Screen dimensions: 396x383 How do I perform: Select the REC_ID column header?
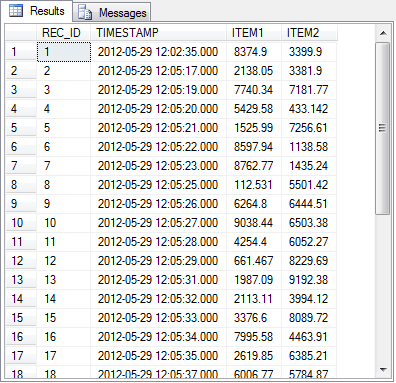[x=63, y=33]
